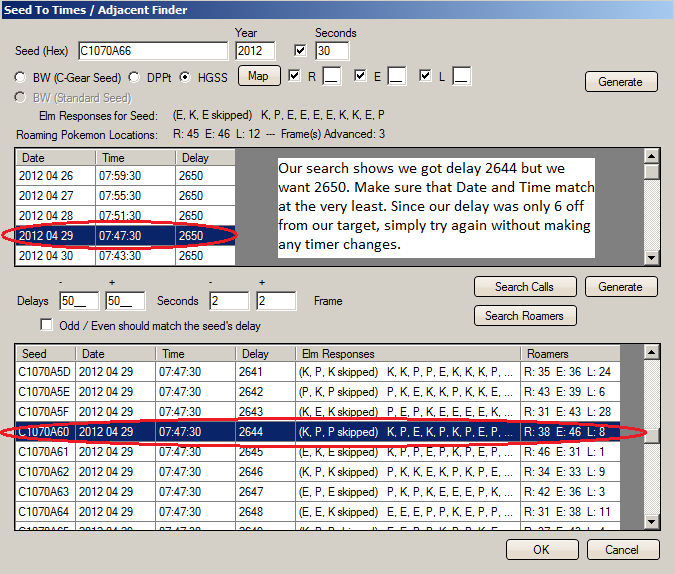Select the 2012 04 30 row
The height and width of the screenshot is (574, 675).
[125, 255]
